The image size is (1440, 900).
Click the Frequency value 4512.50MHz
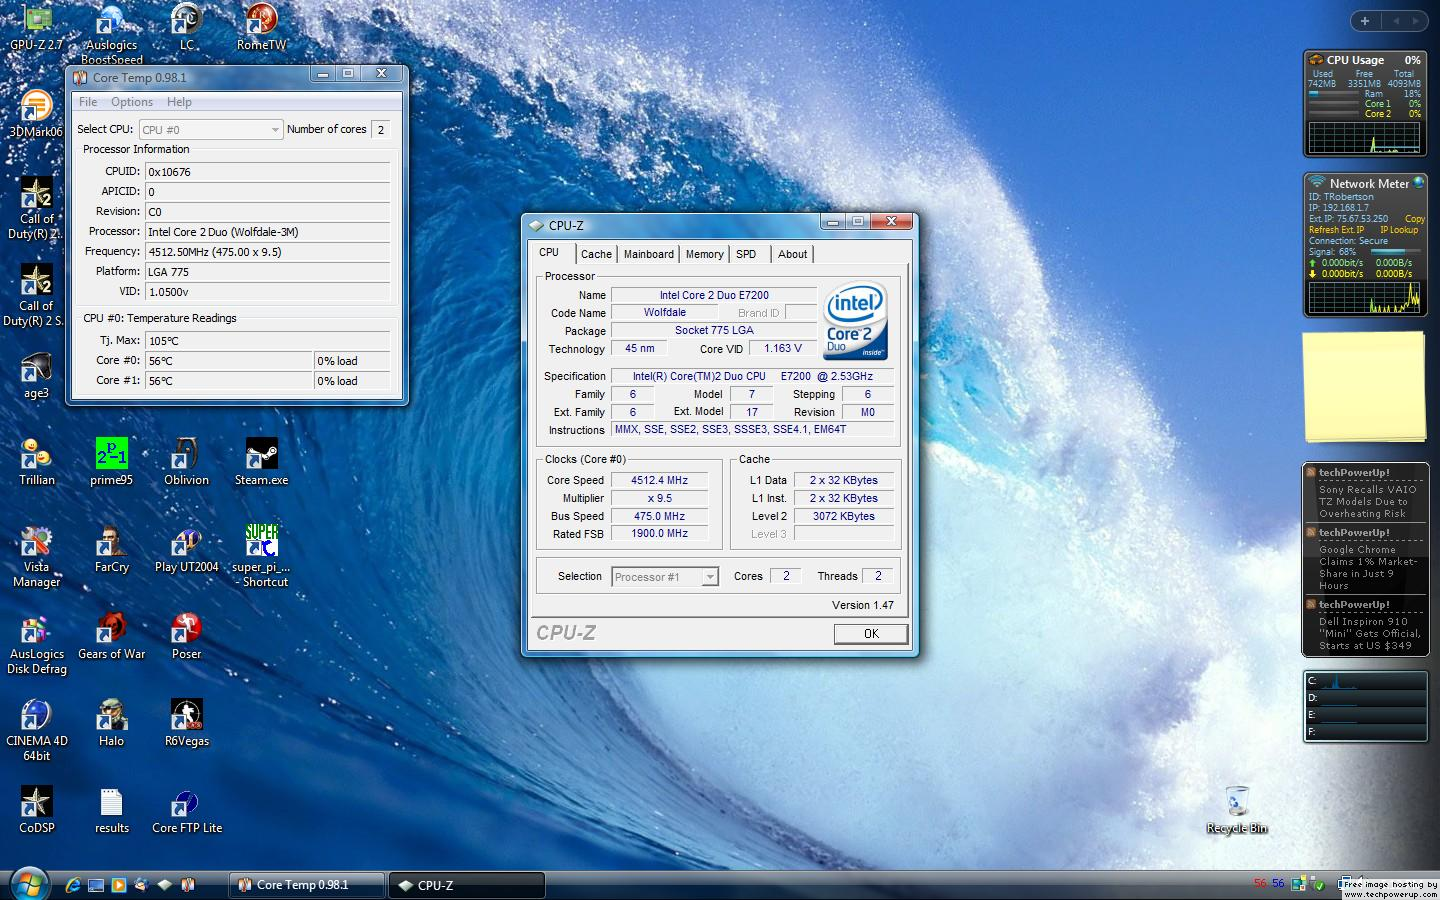pyautogui.click(x=268, y=252)
